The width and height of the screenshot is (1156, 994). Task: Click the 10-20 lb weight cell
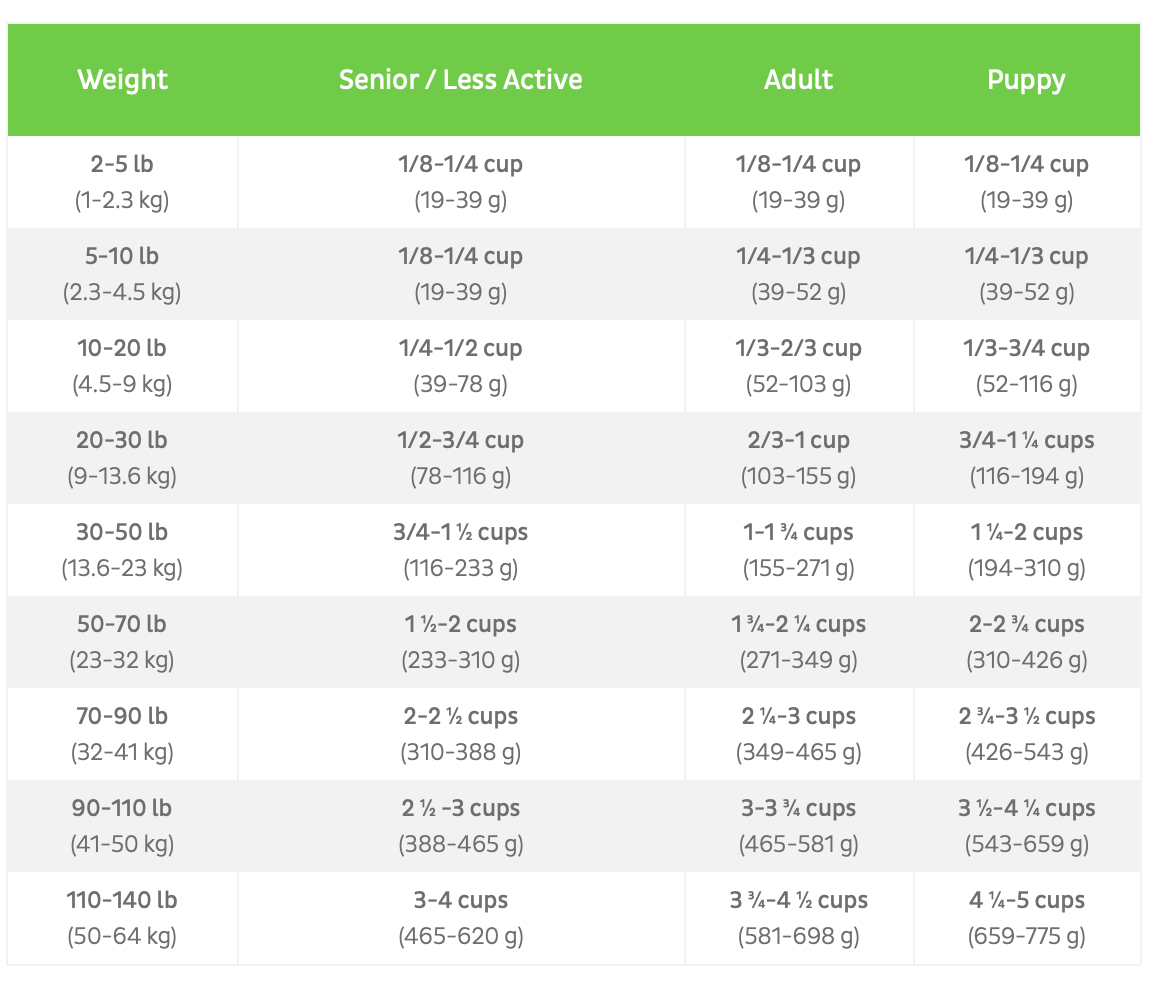(x=122, y=366)
